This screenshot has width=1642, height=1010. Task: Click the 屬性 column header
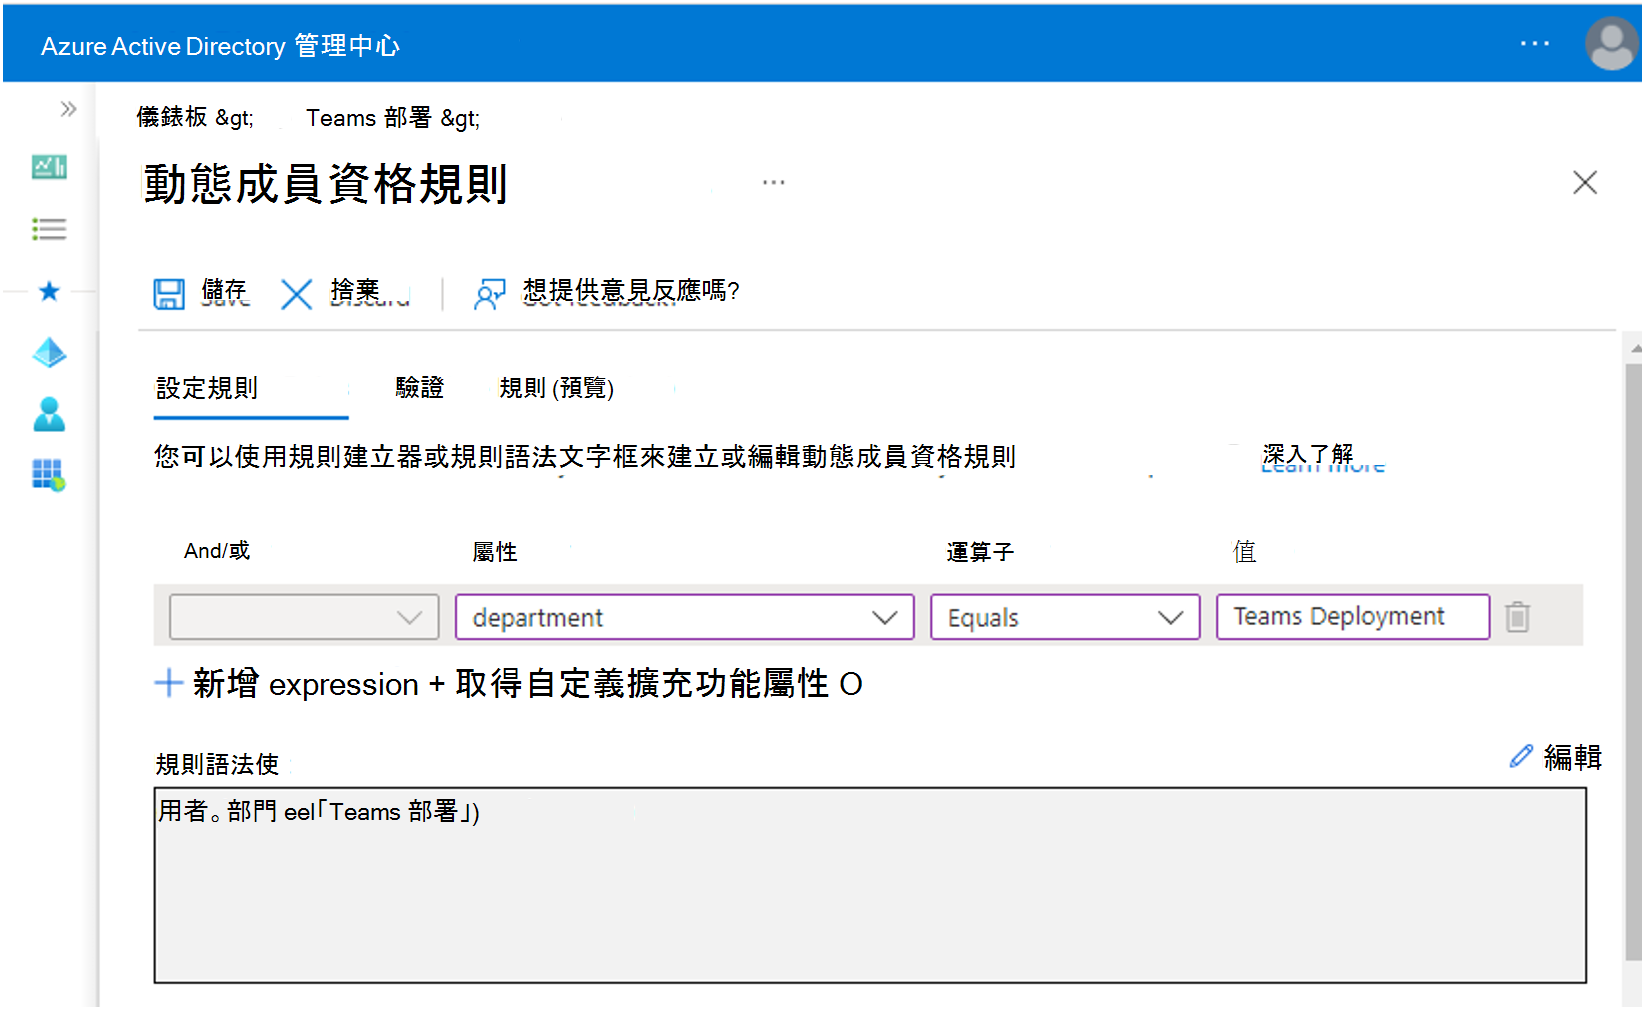point(494,552)
